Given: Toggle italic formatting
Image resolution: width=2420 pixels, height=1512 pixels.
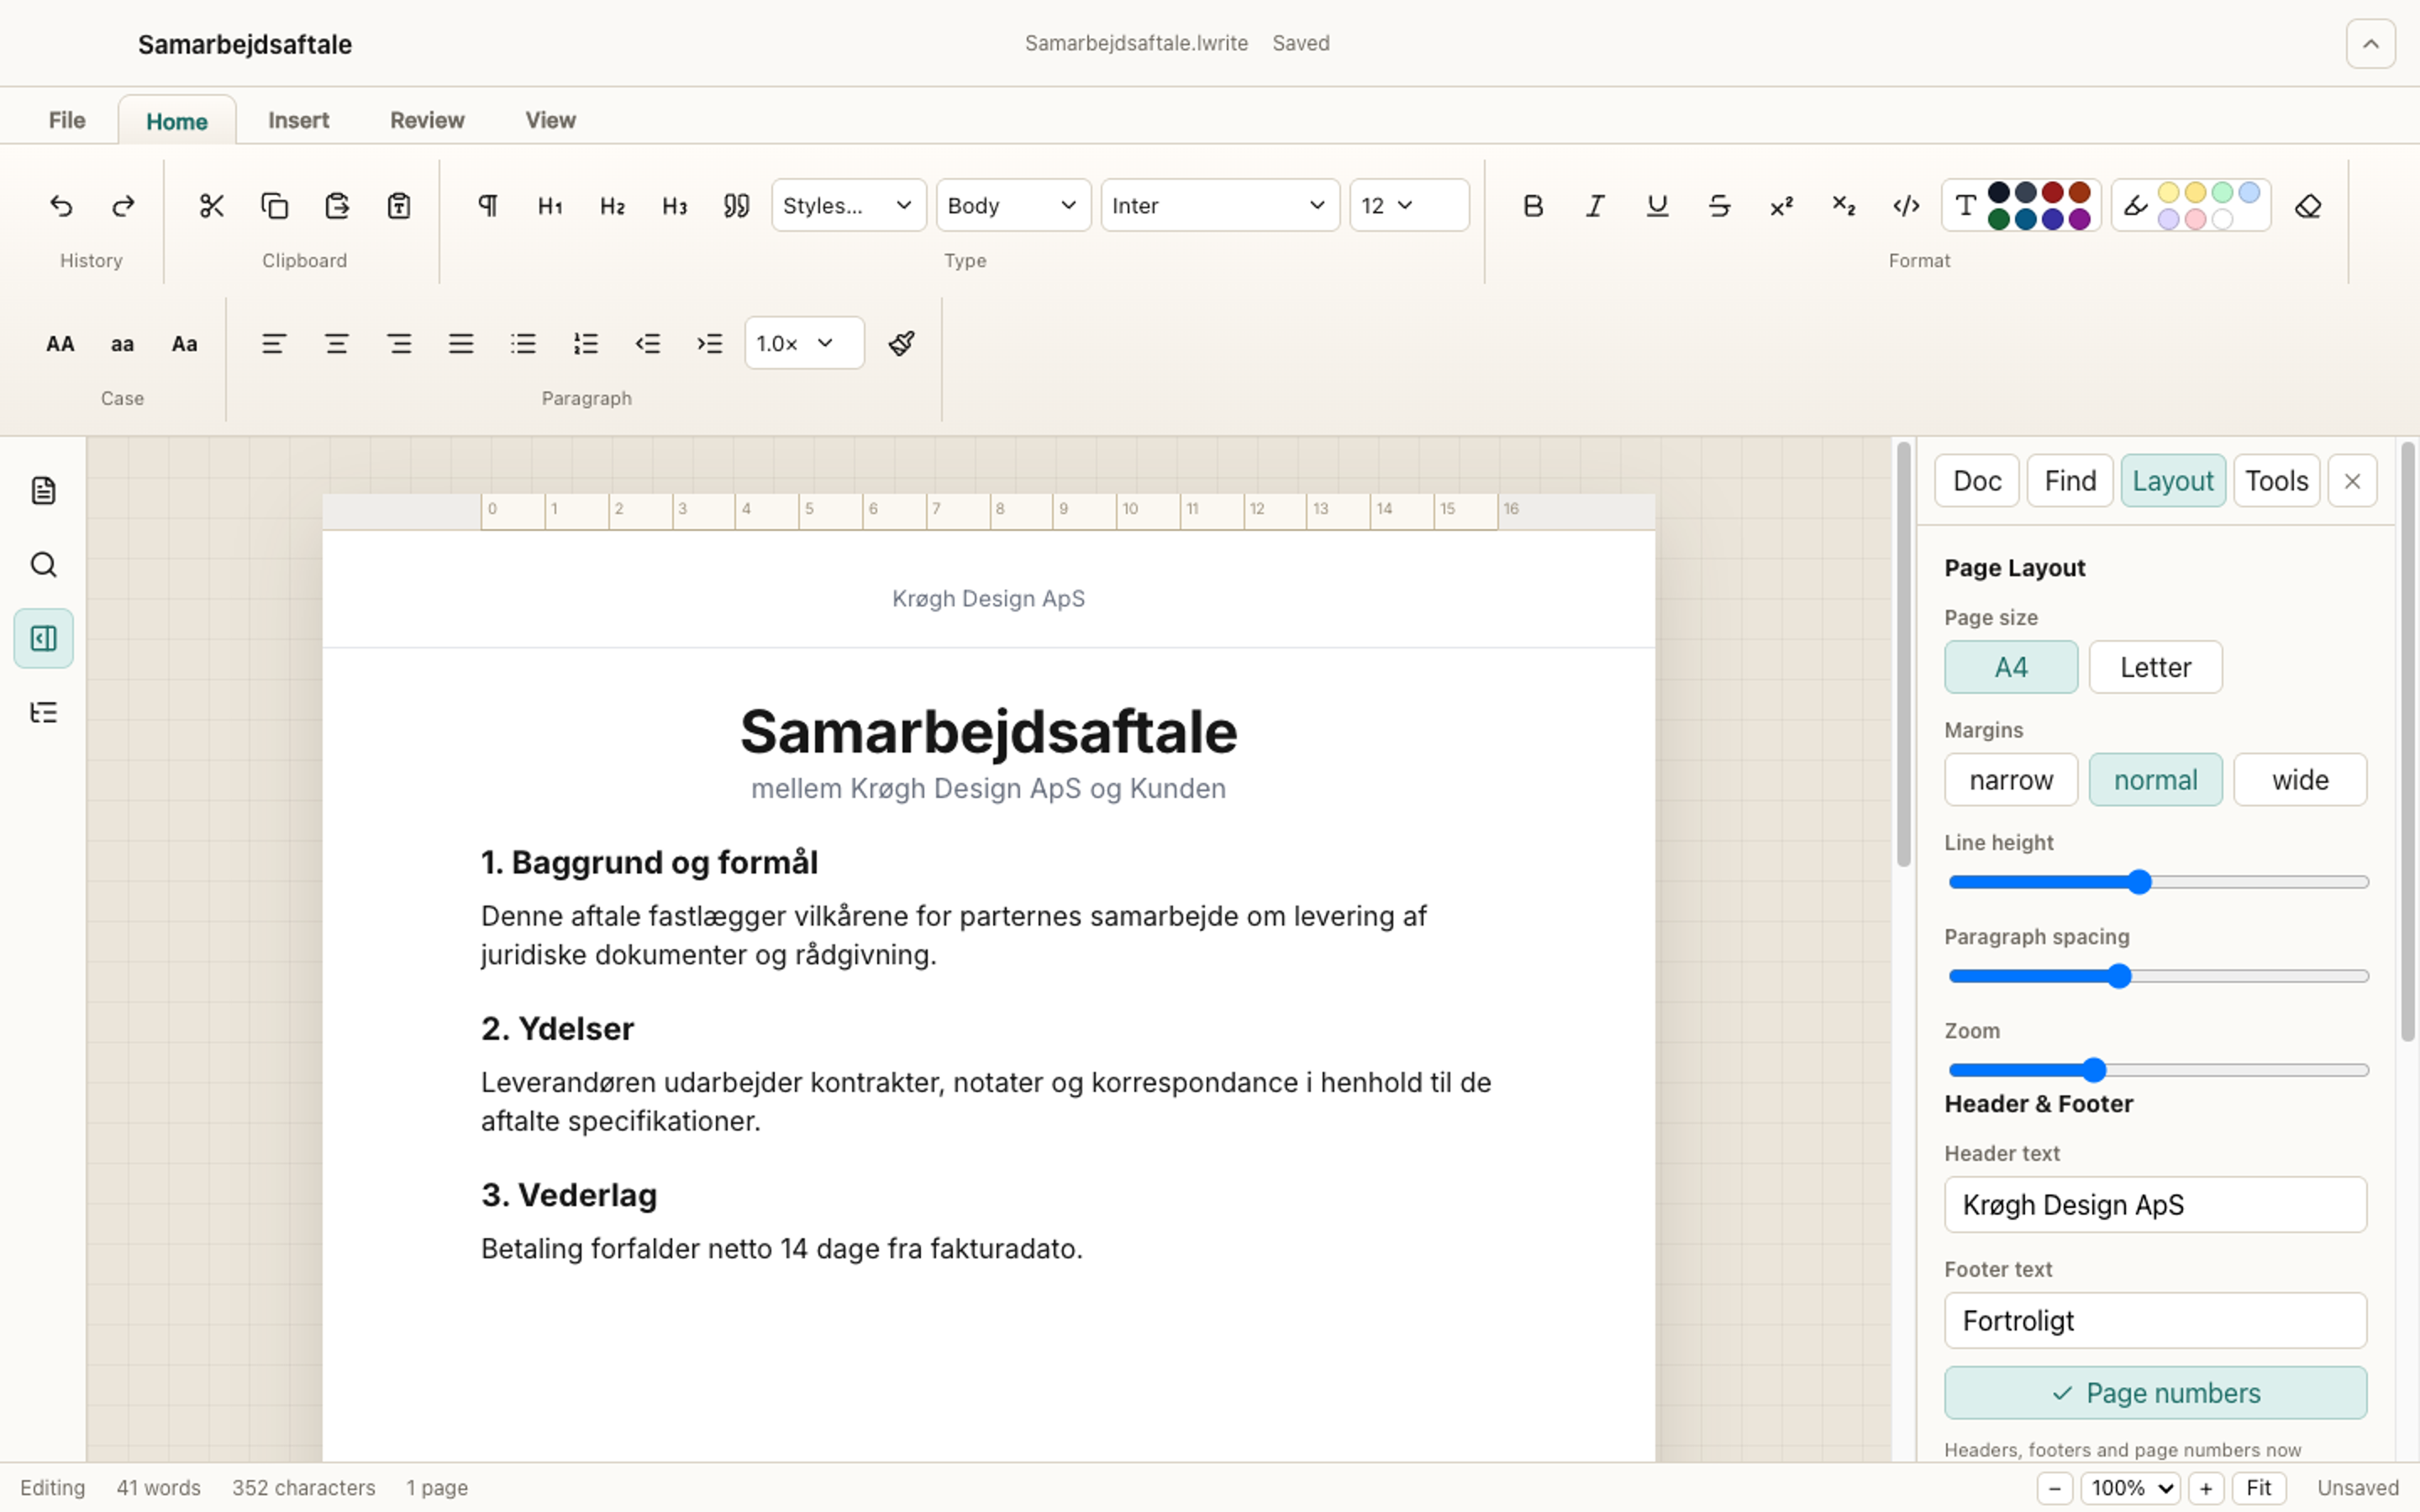Looking at the screenshot, I should 1595,206.
